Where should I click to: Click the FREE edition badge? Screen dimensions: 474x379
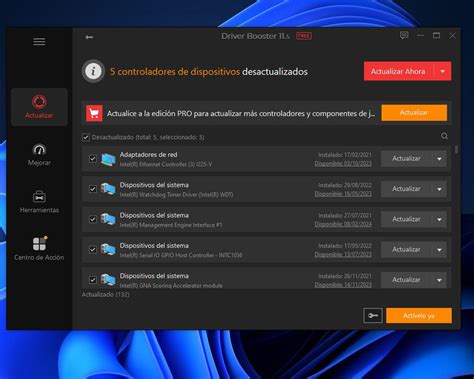point(304,36)
